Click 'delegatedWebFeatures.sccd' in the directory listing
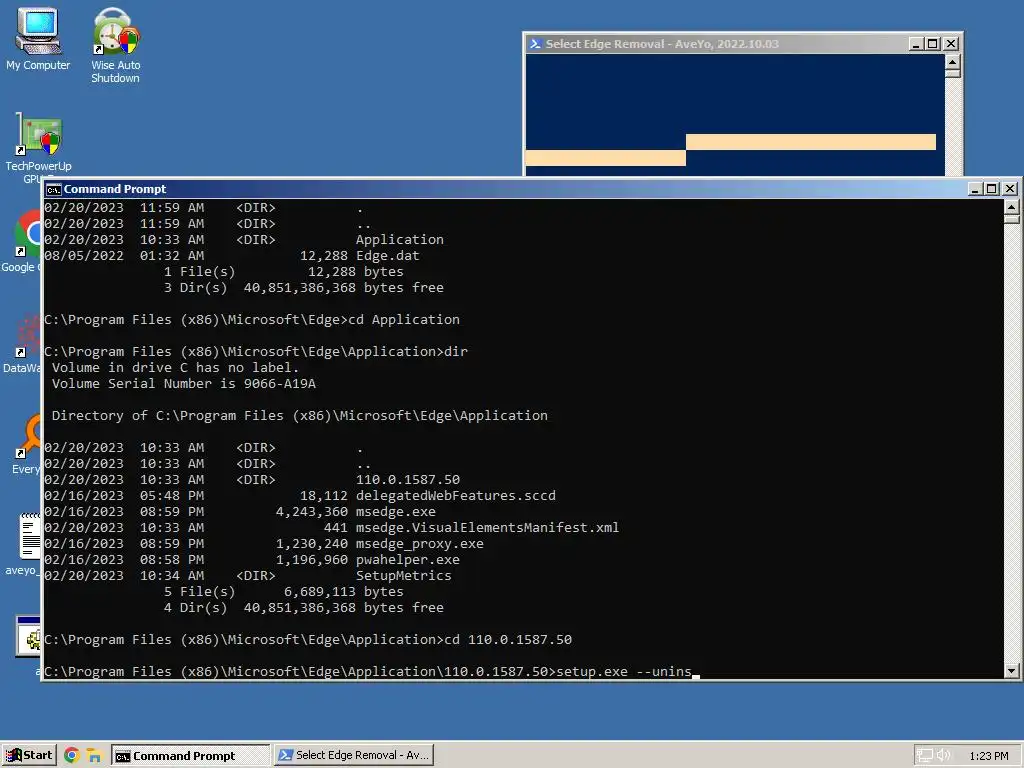This screenshot has height=768, width=1024. click(456, 496)
